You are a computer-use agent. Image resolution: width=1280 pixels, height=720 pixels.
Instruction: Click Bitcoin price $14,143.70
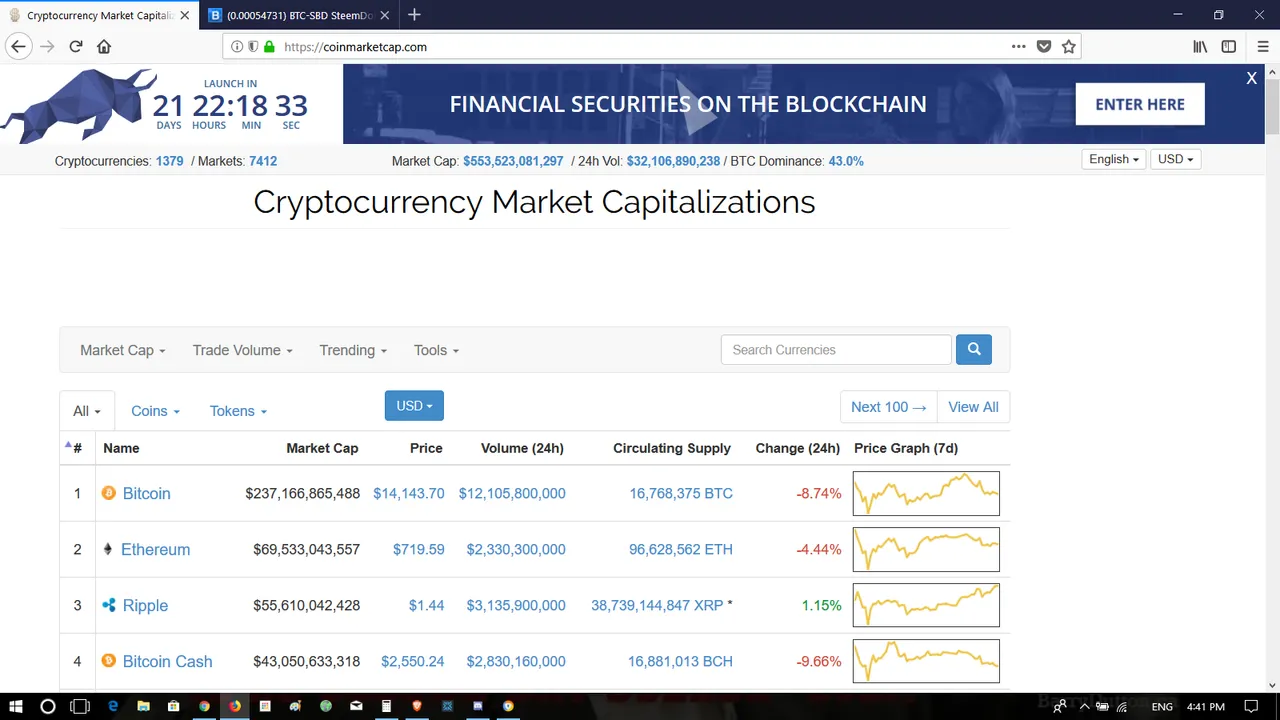pos(409,493)
